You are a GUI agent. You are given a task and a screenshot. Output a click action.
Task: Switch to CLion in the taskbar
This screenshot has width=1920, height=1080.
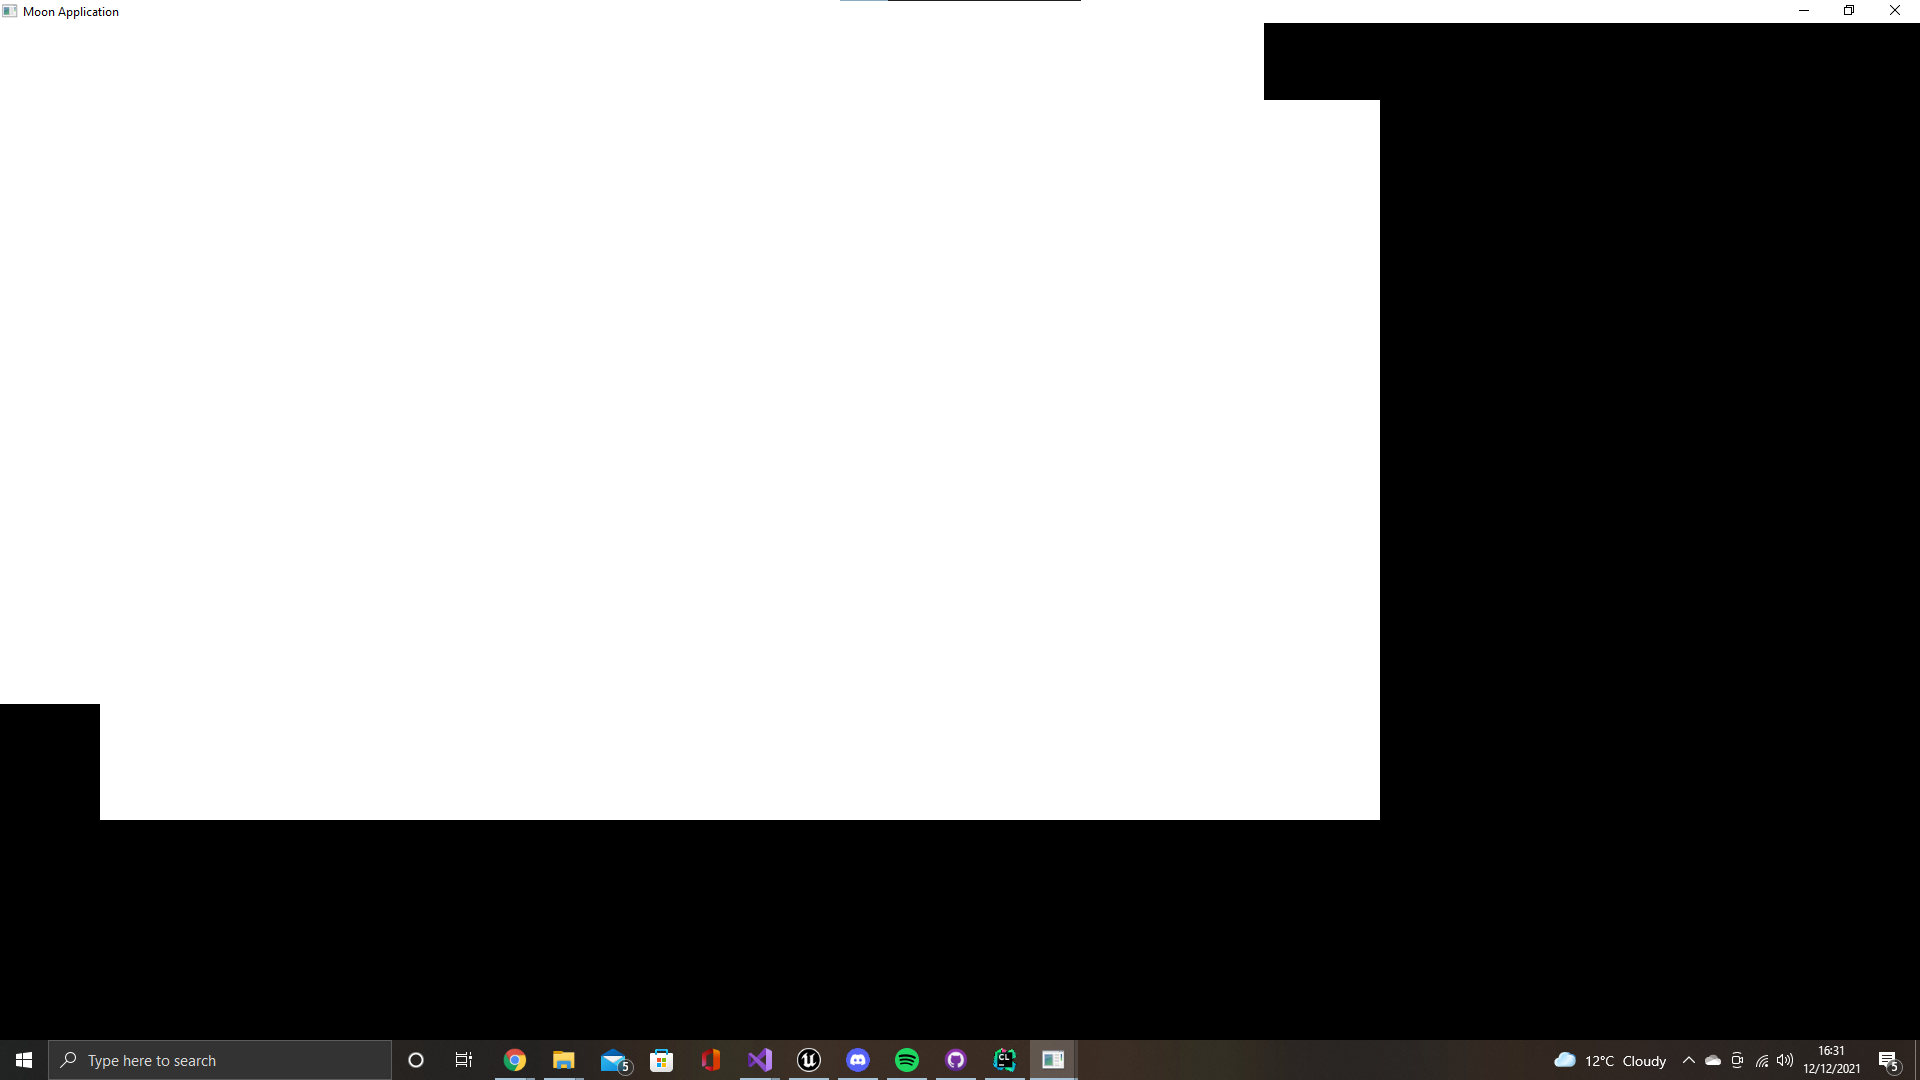pyautogui.click(x=1005, y=1060)
